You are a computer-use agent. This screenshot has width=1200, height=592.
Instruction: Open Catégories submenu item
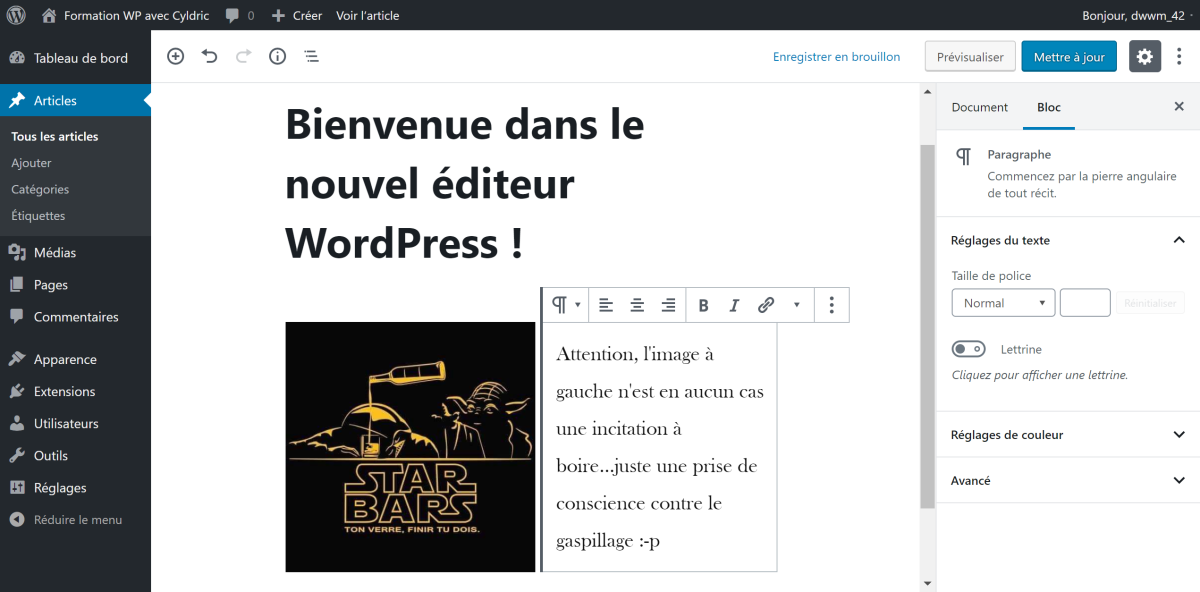tap(40, 189)
